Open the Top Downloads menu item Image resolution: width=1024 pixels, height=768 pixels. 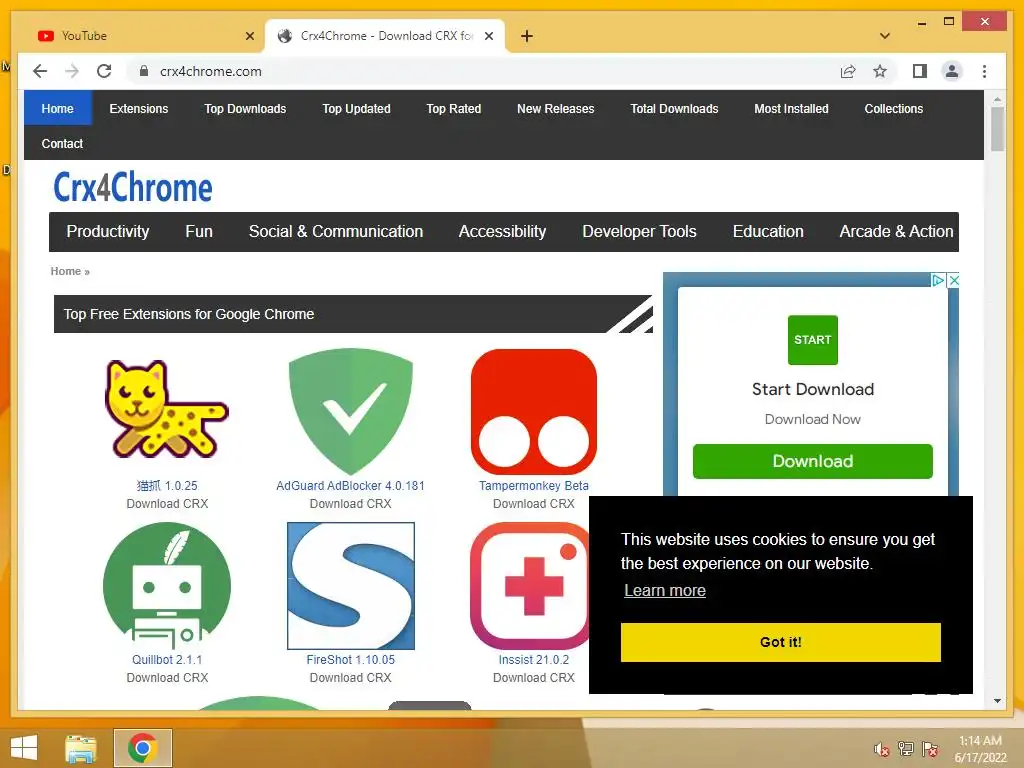245,108
